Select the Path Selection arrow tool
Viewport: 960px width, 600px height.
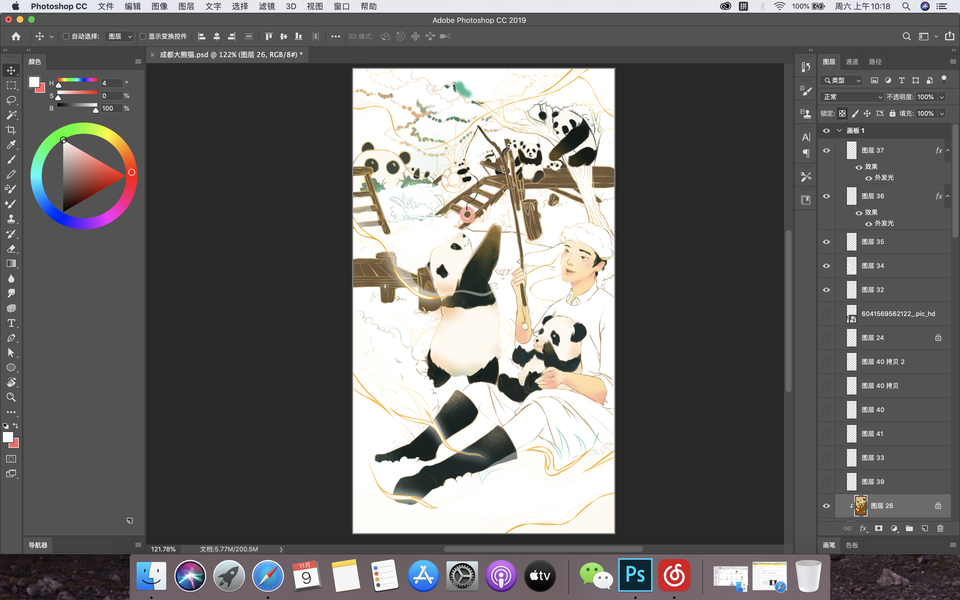tap(11, 353)
